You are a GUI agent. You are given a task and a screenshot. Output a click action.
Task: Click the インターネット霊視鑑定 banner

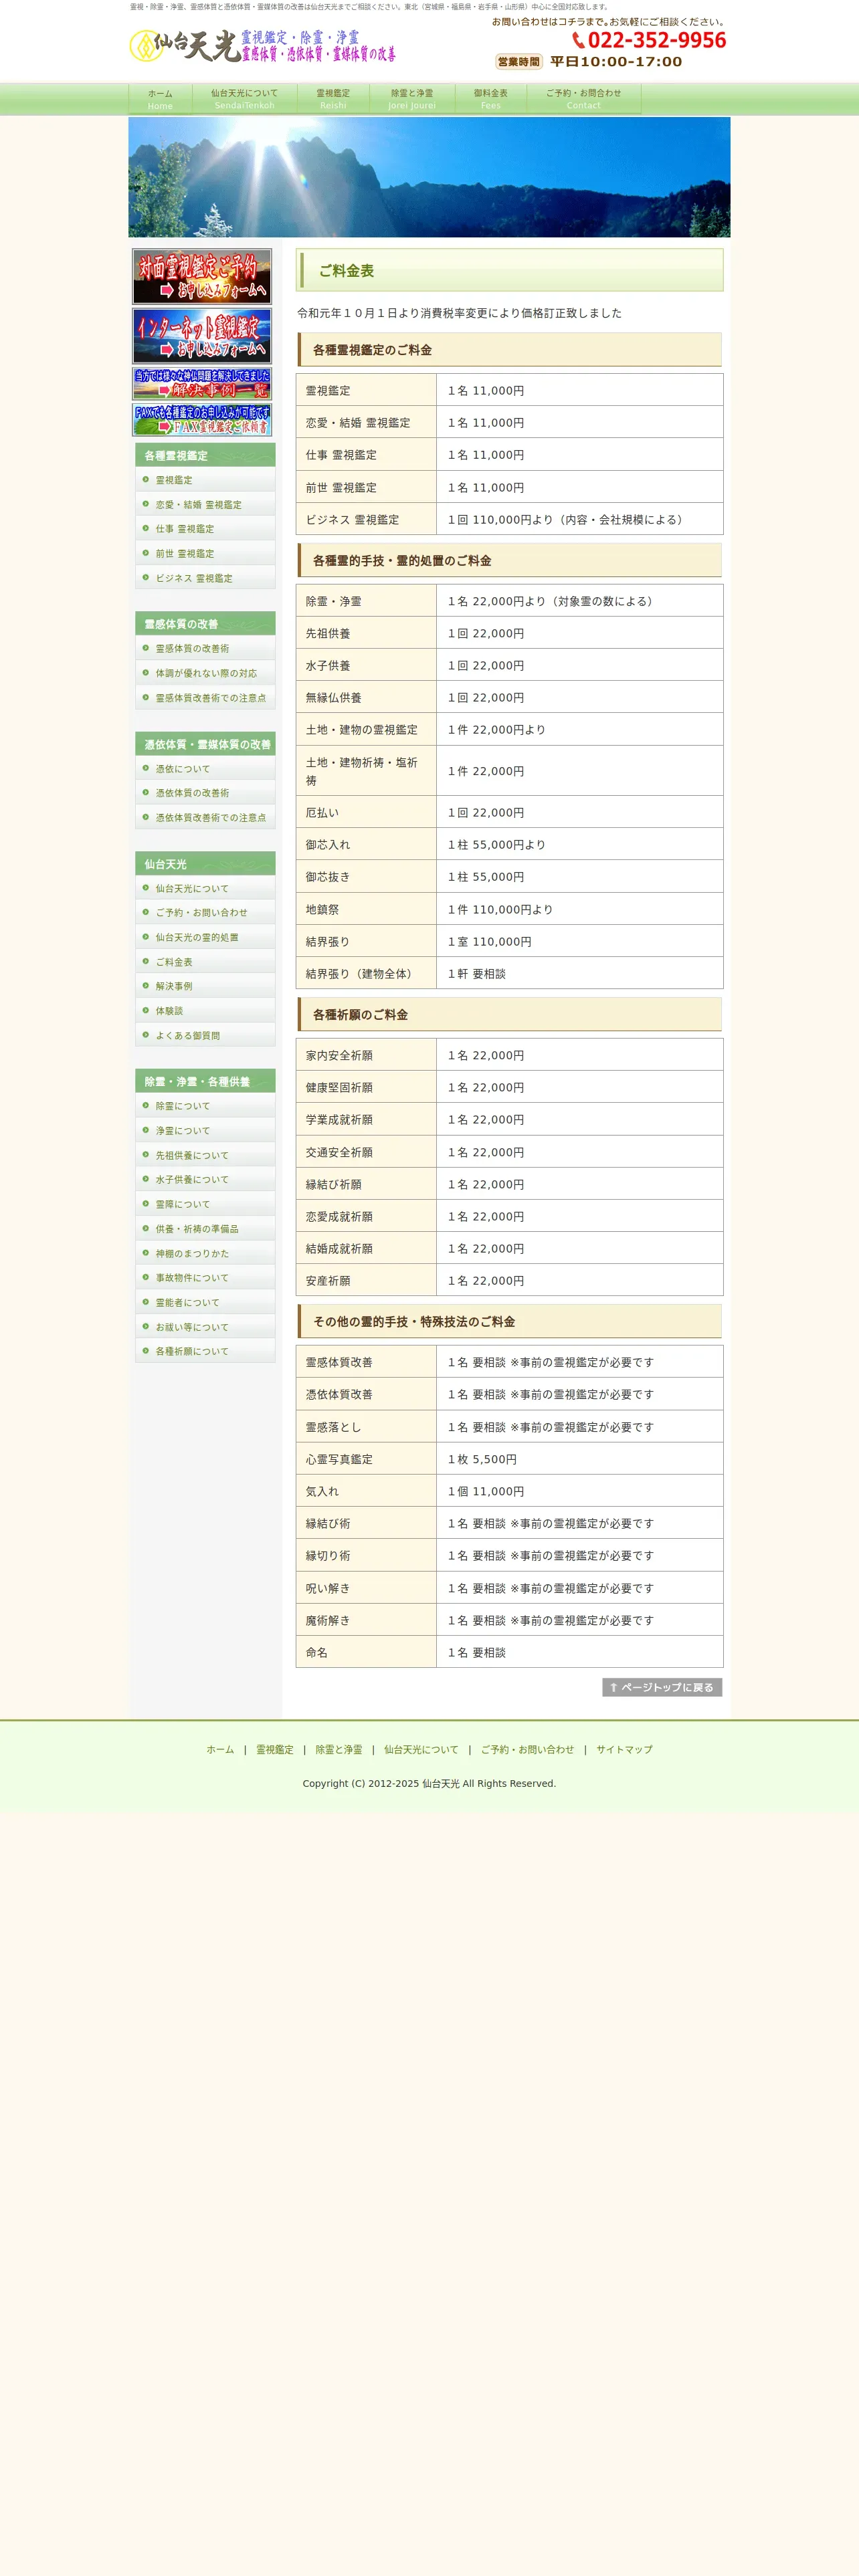click(202, 336)
